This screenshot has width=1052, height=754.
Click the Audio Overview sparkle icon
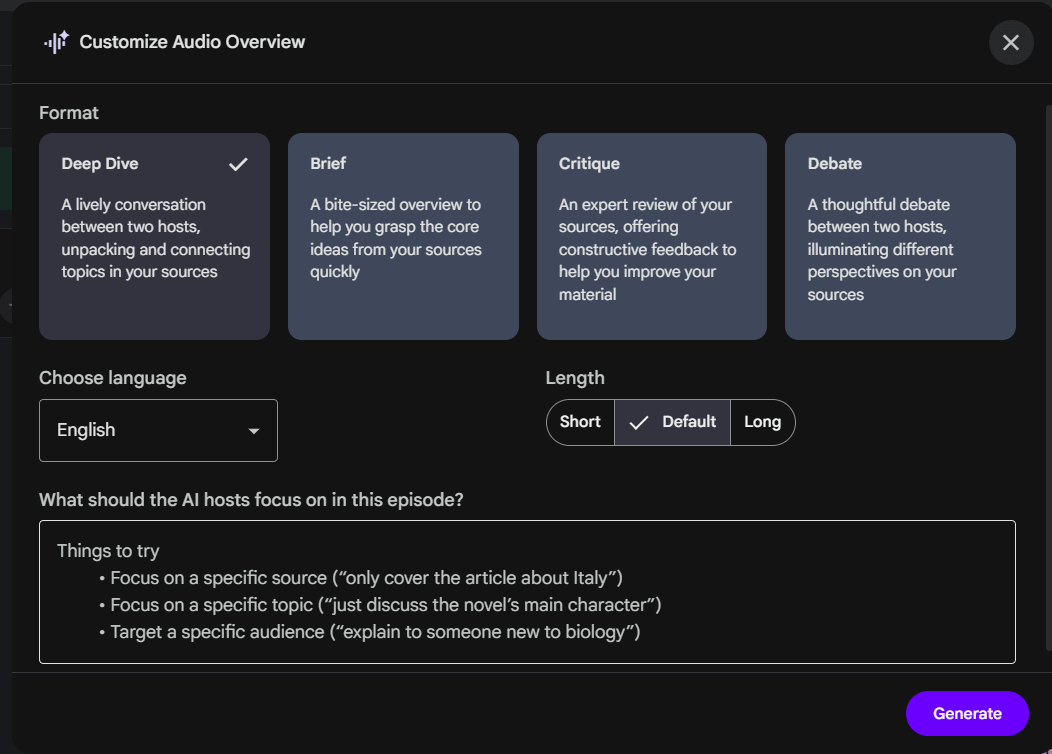tap(56, 42)
